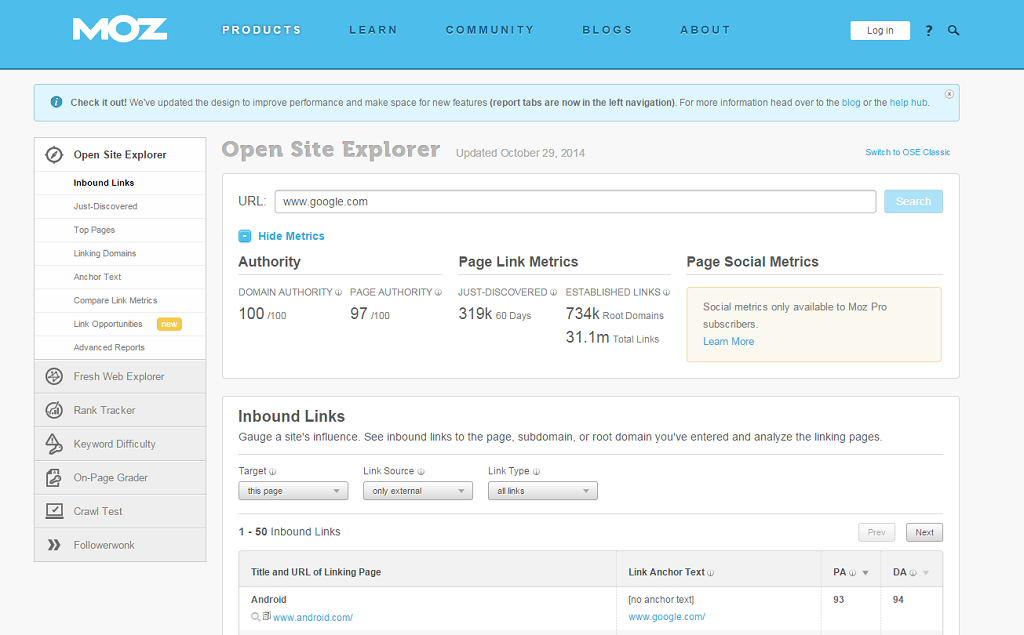Click info icon beside Target label
Screen dimensions: 1024x635
(x=272, y=472)
